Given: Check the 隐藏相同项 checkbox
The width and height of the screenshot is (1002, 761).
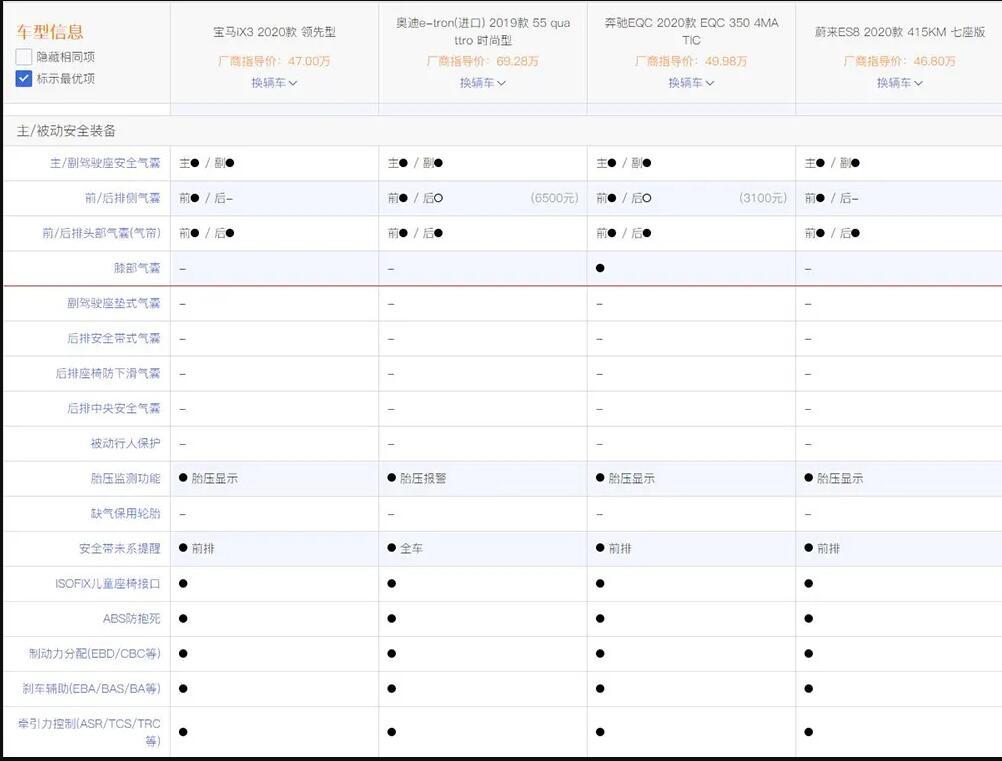Looking at the screenshot, I should point(24,57).
